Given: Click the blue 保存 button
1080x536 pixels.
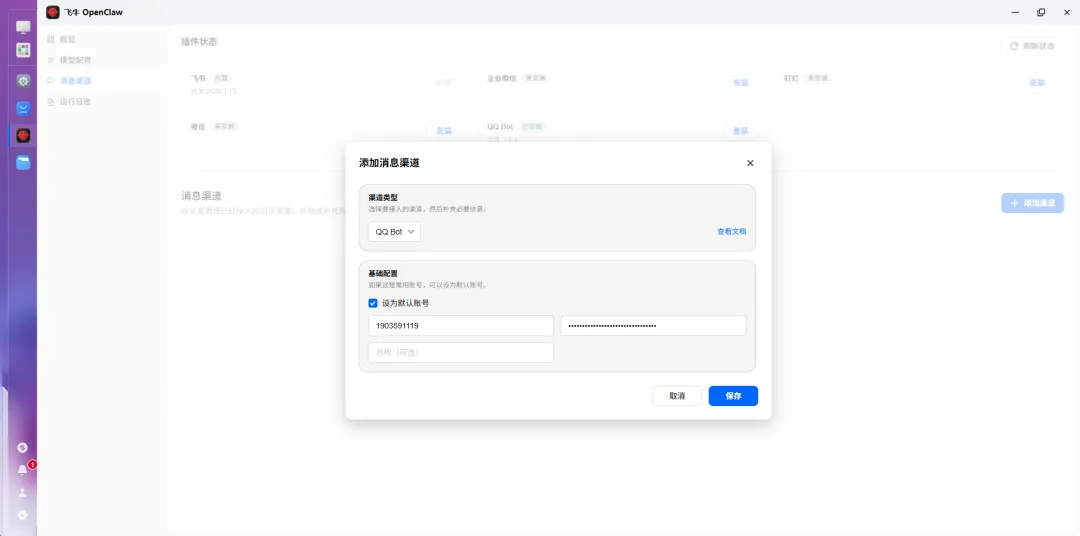Looking at the screenshot, I should (734, 396).
